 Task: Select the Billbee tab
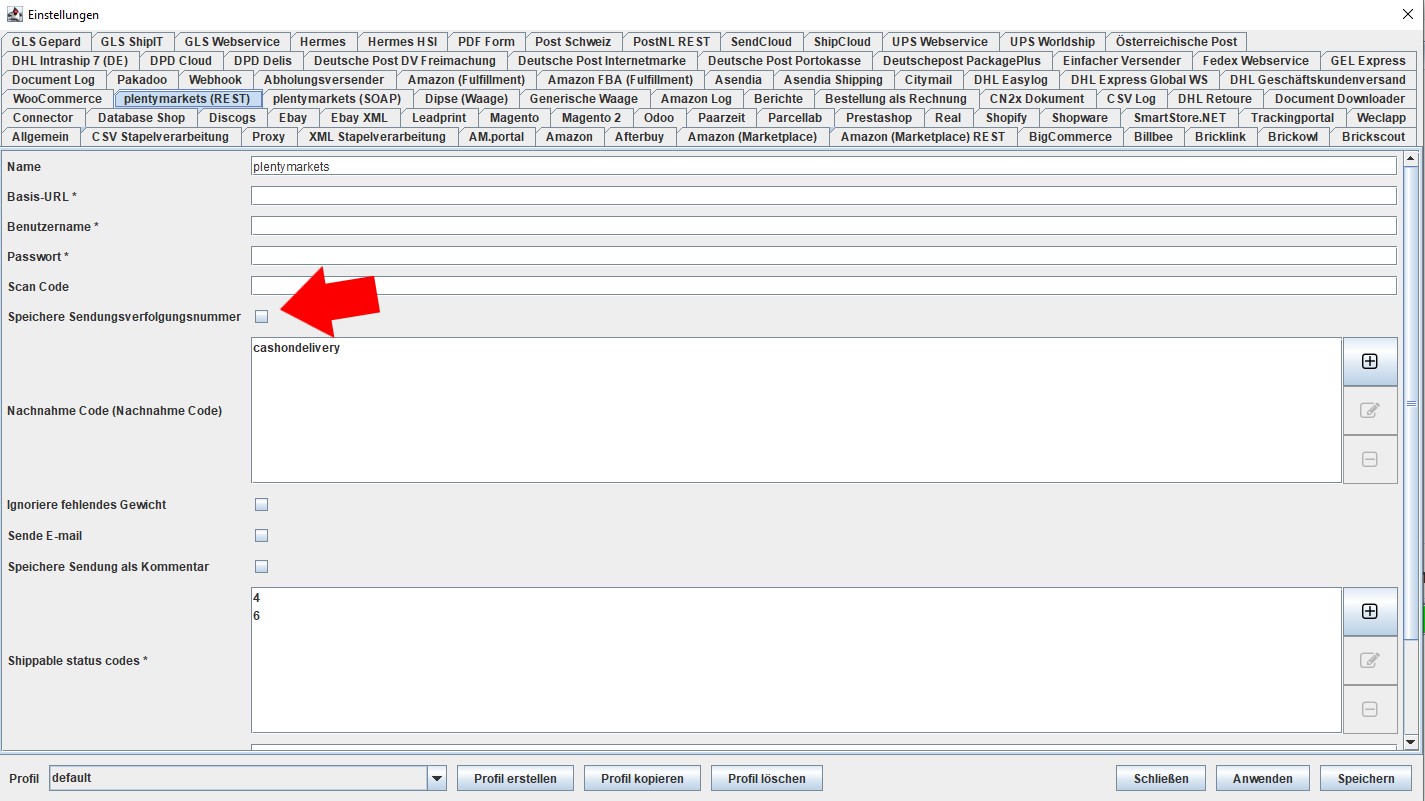1153,137
